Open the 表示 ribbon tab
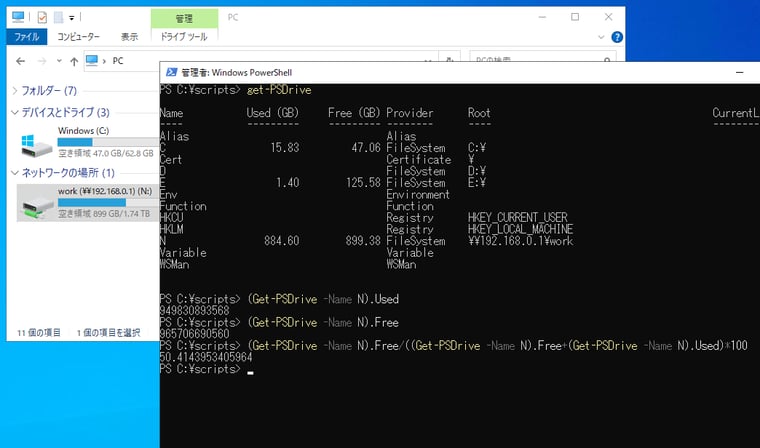 [x=129, y=37]
